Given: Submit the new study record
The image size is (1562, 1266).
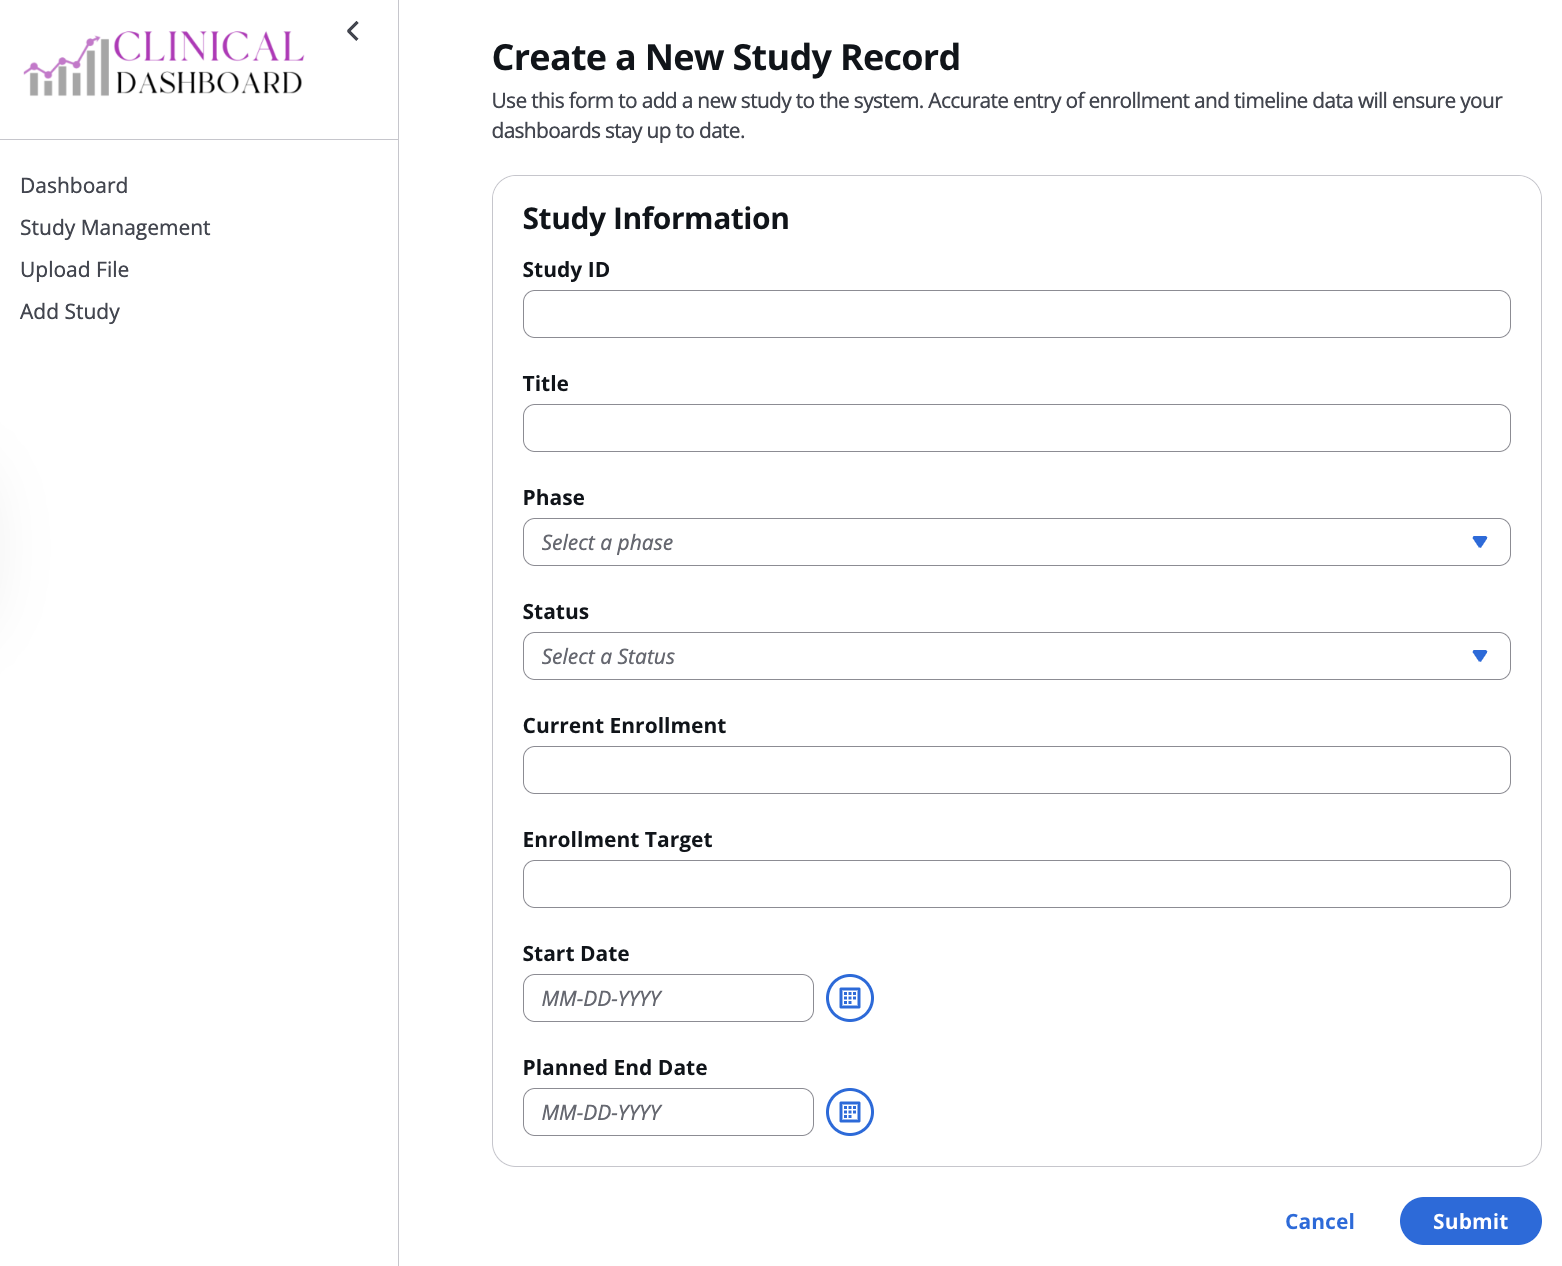Looking at the screenshot, I should [x=1470, y=1221].
